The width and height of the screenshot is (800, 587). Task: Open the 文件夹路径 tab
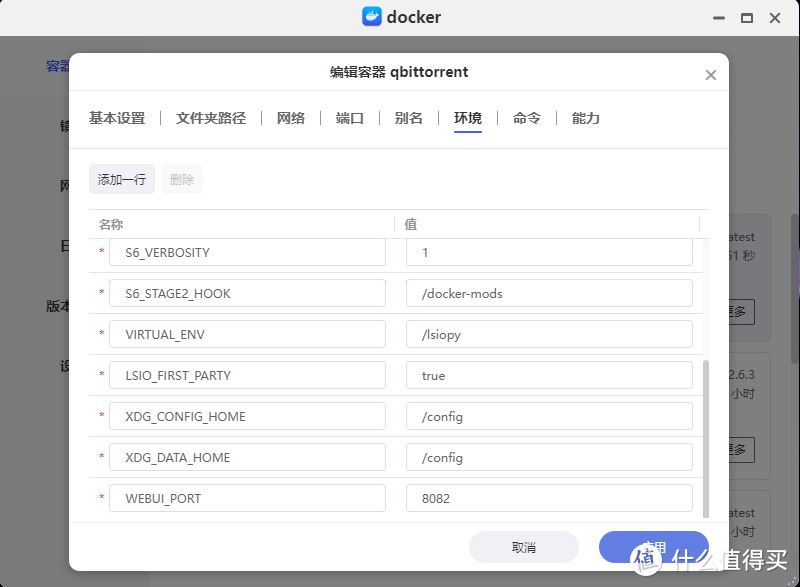(210, 117)
